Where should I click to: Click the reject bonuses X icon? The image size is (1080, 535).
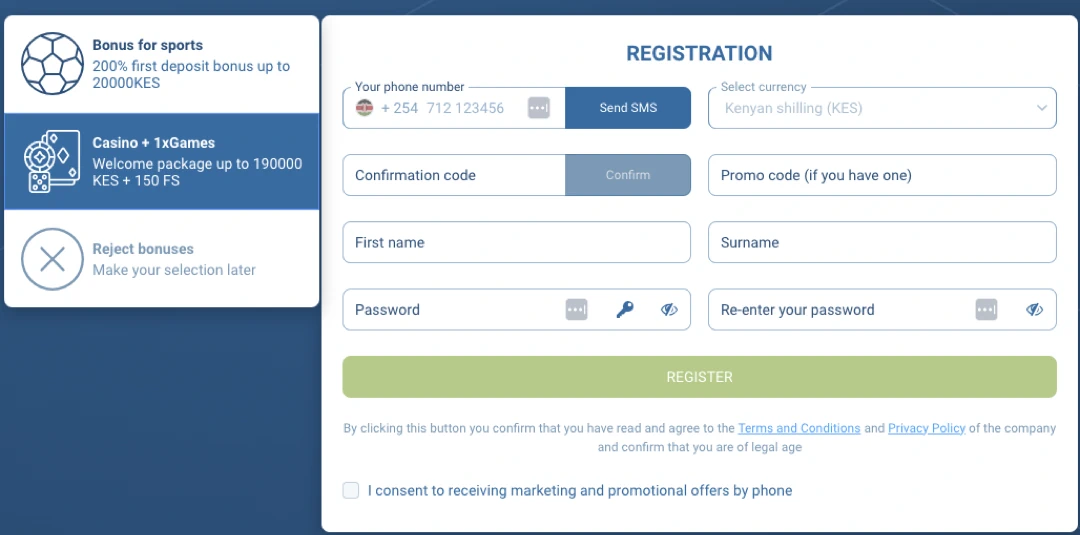pos(52,259)
